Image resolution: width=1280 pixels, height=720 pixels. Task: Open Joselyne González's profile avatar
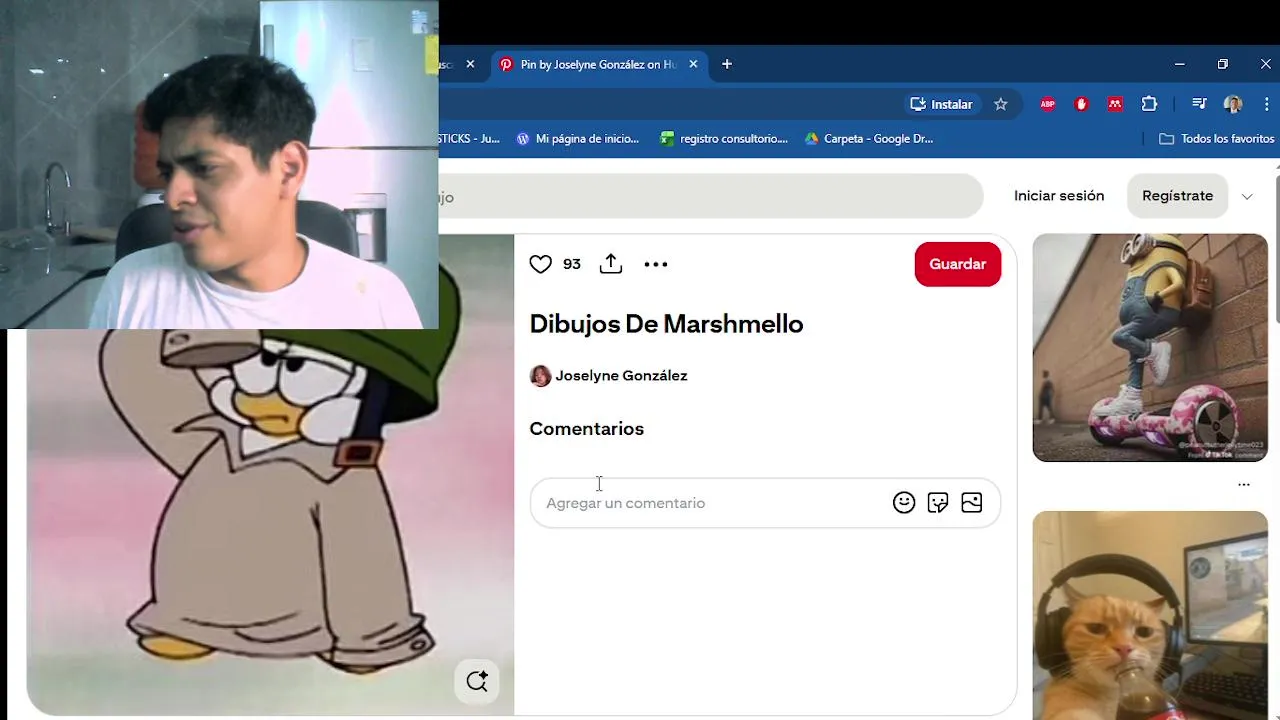(540, 376)
